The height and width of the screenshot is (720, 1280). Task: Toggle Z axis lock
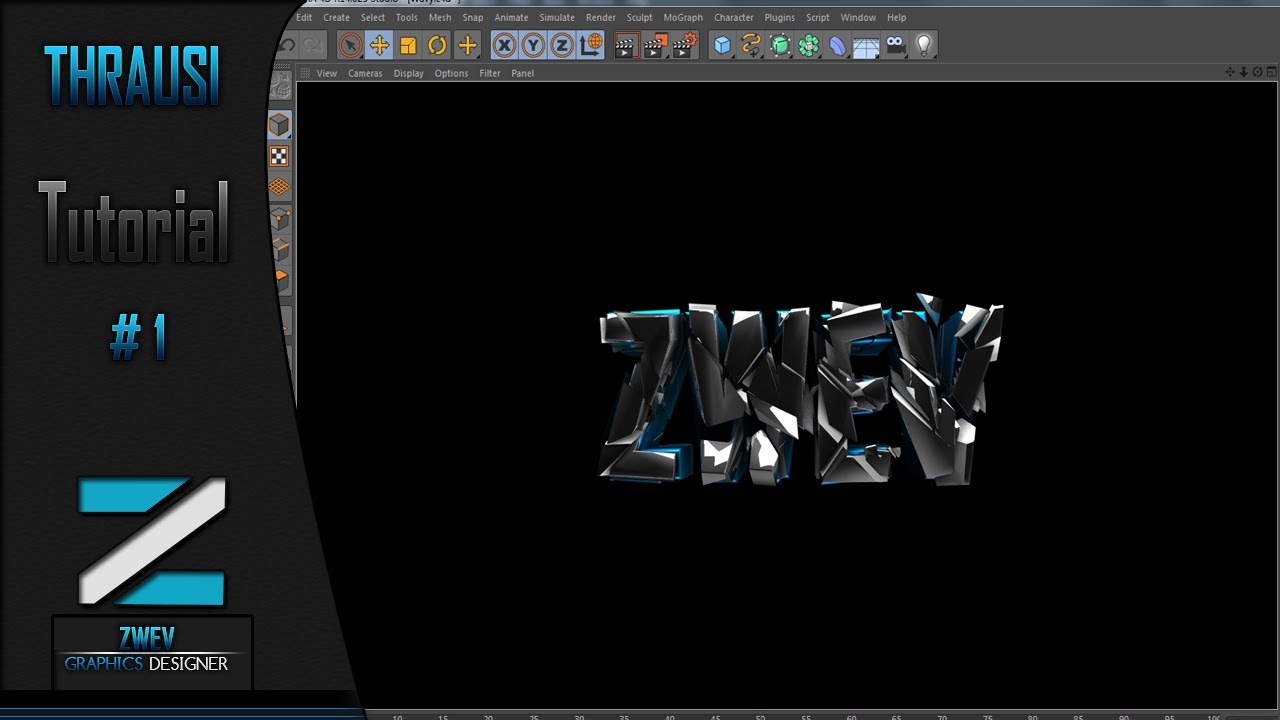562,45
